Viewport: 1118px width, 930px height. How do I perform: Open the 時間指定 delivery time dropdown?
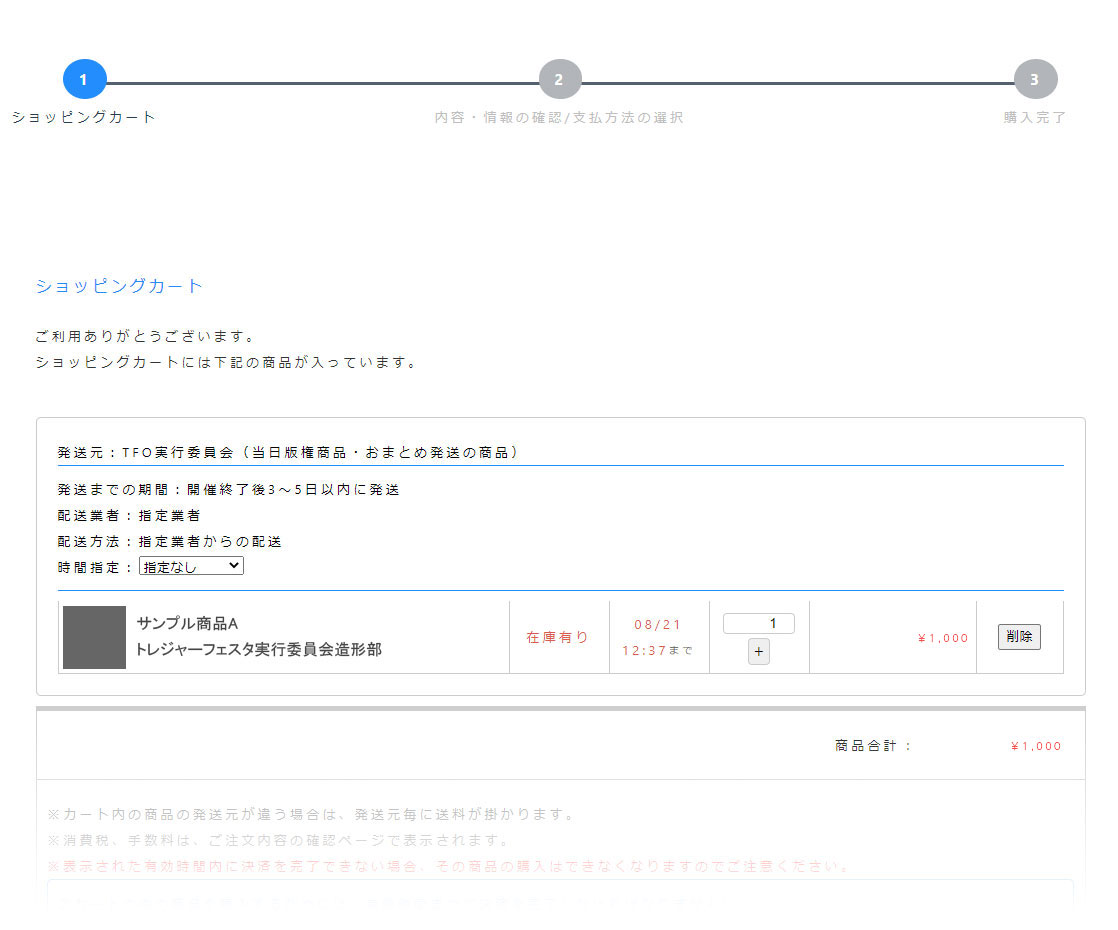tap(191, 566)
